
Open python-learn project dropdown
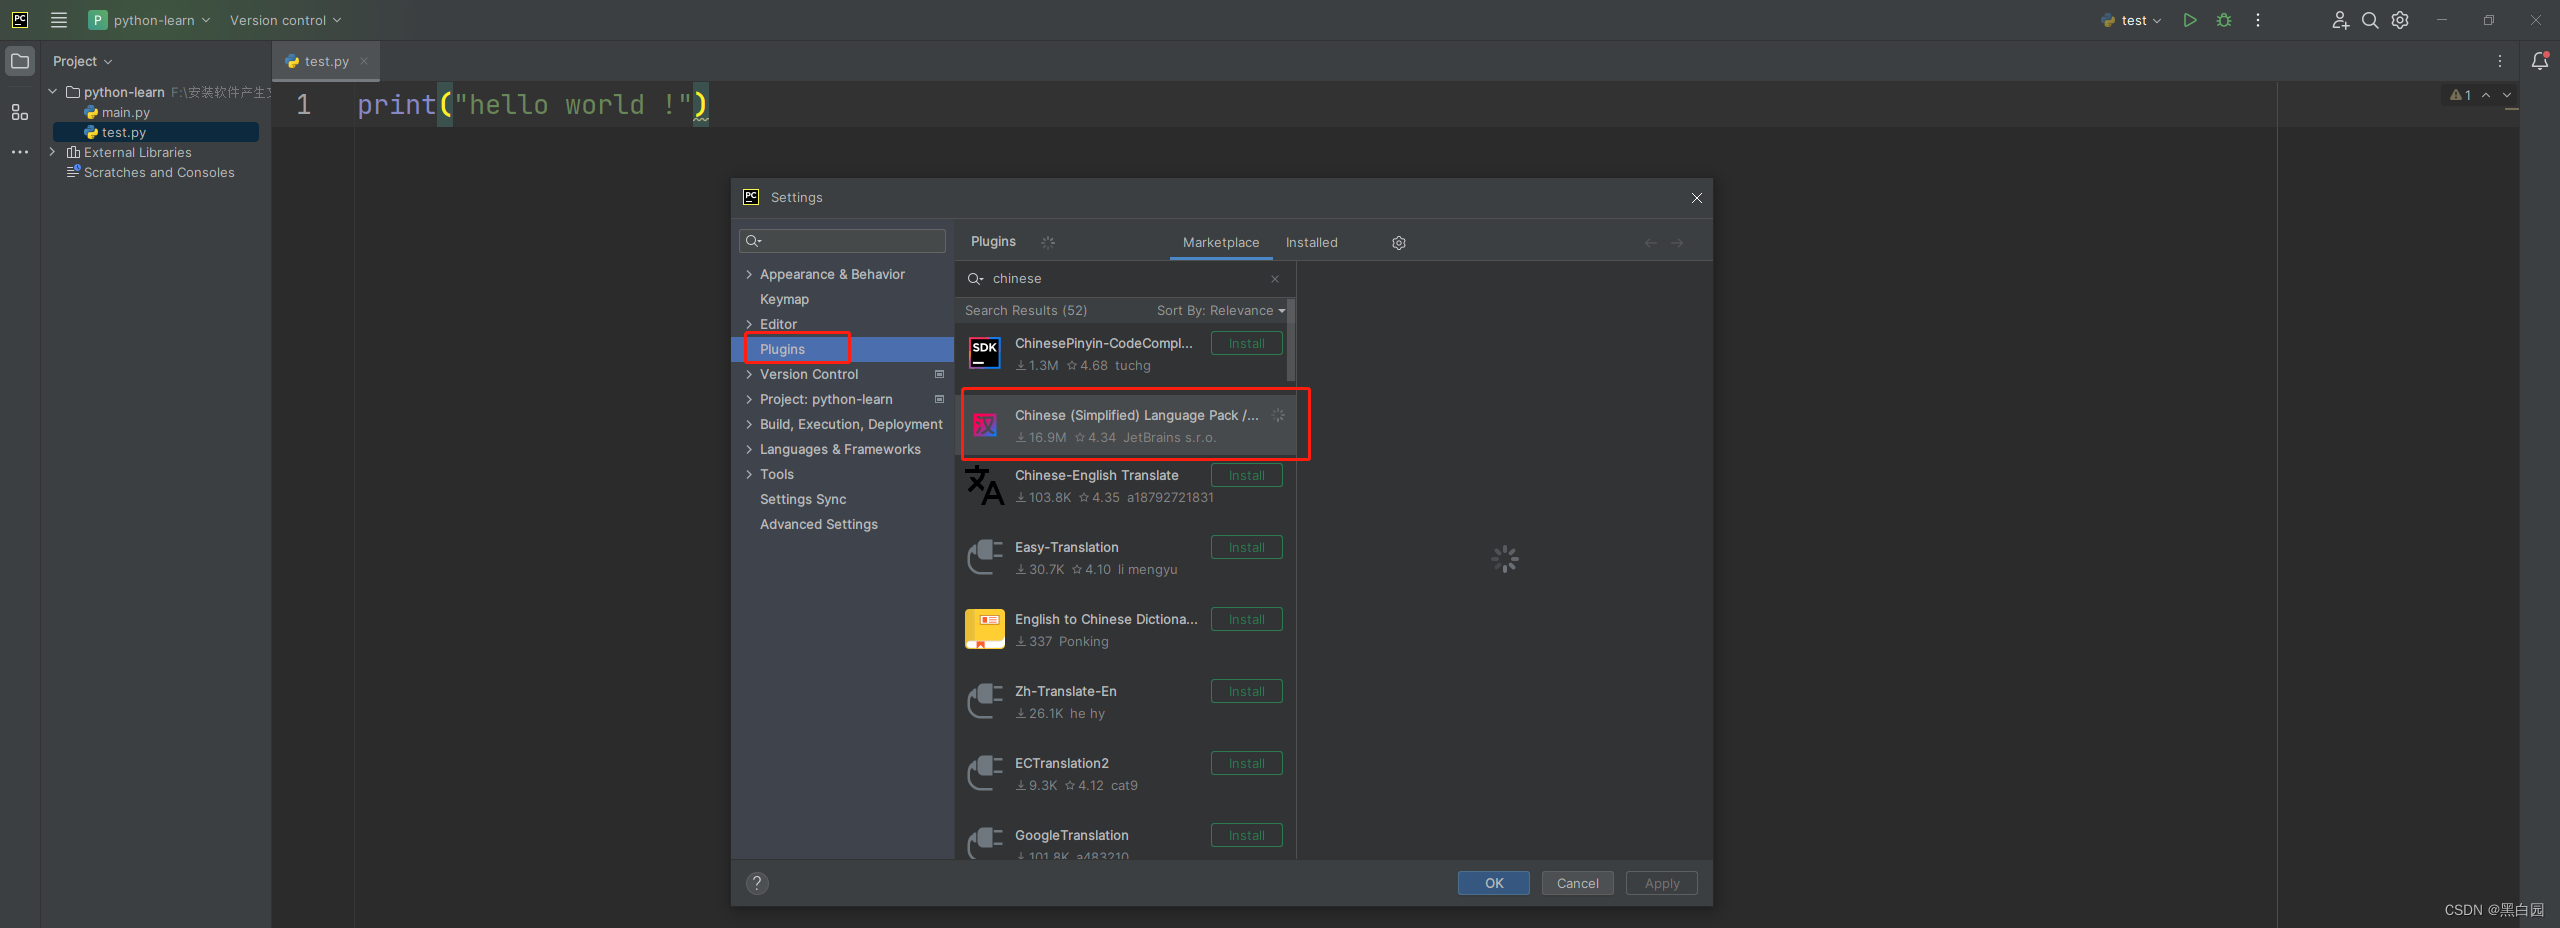150,20
